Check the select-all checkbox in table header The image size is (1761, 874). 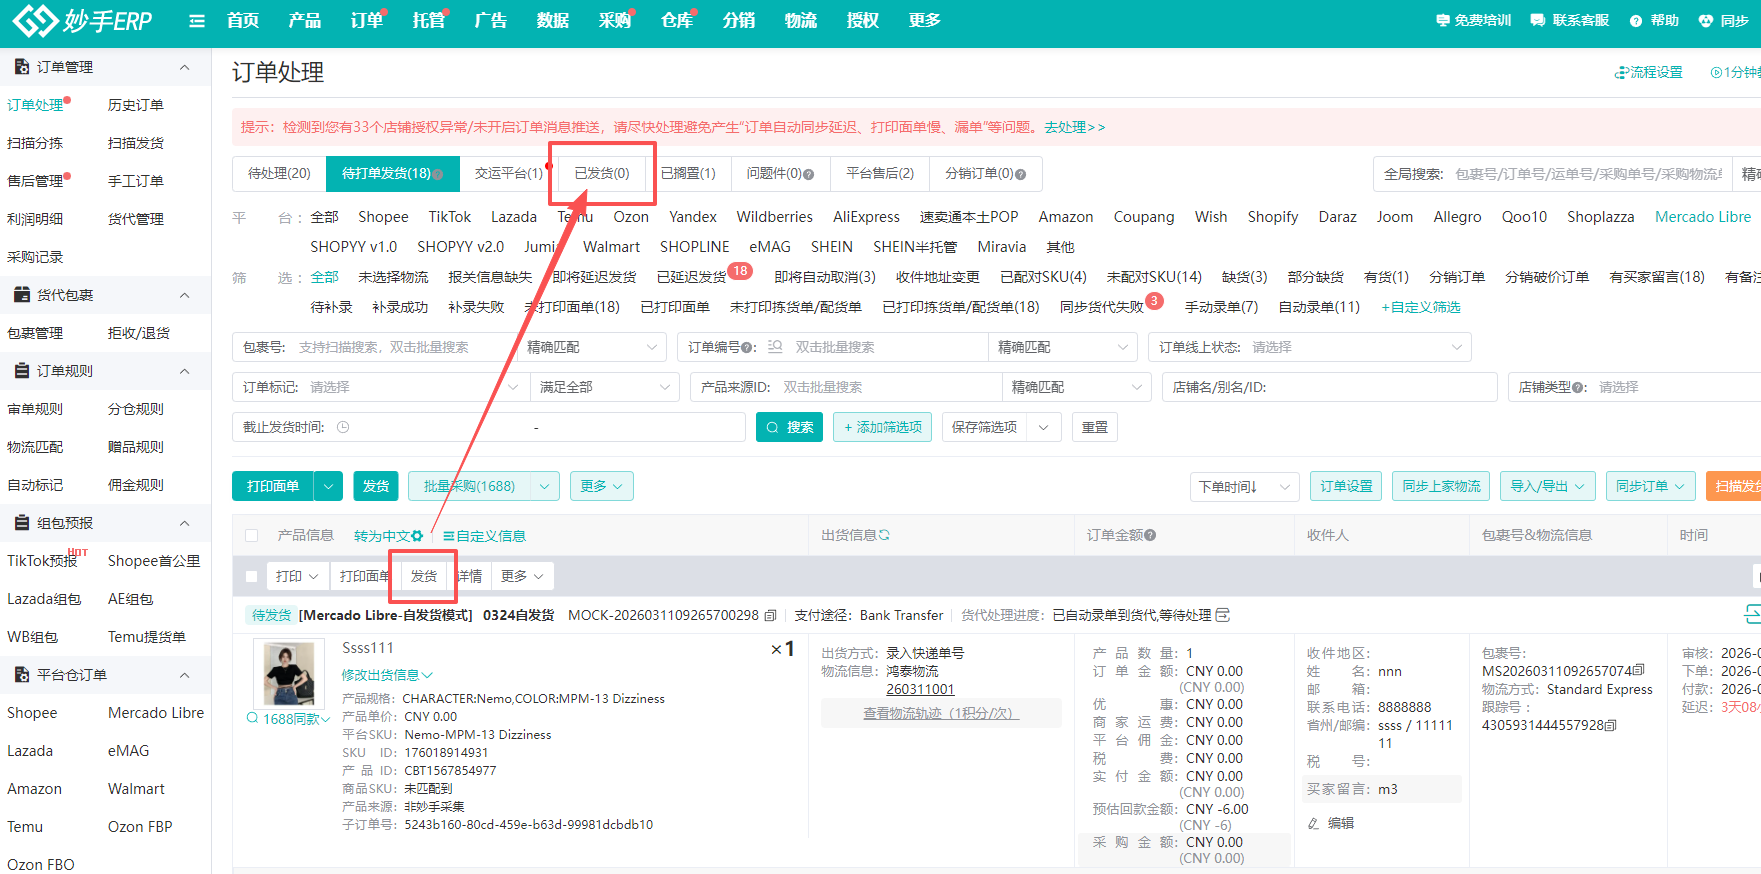click(x=252, y=536)
